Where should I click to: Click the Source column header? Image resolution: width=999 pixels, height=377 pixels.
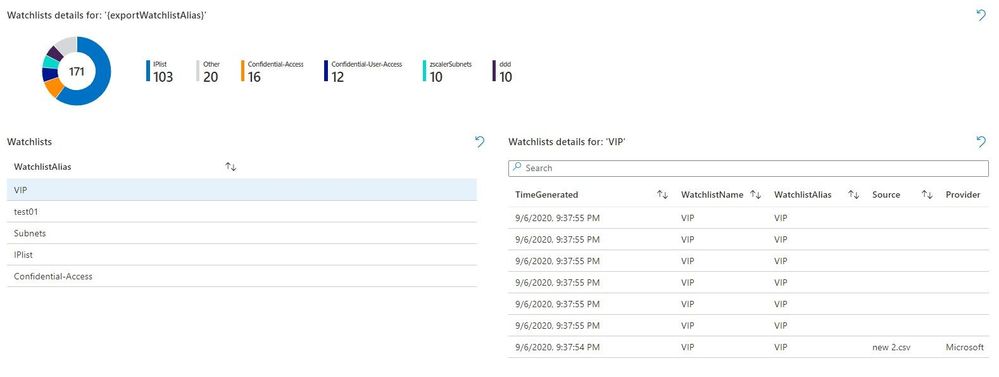pos(886,195)
